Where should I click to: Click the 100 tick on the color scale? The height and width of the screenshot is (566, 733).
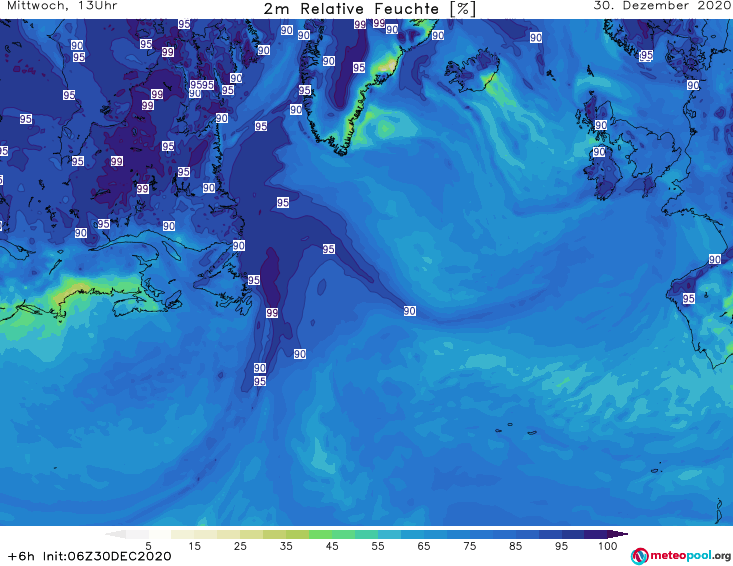pos(607,546)
